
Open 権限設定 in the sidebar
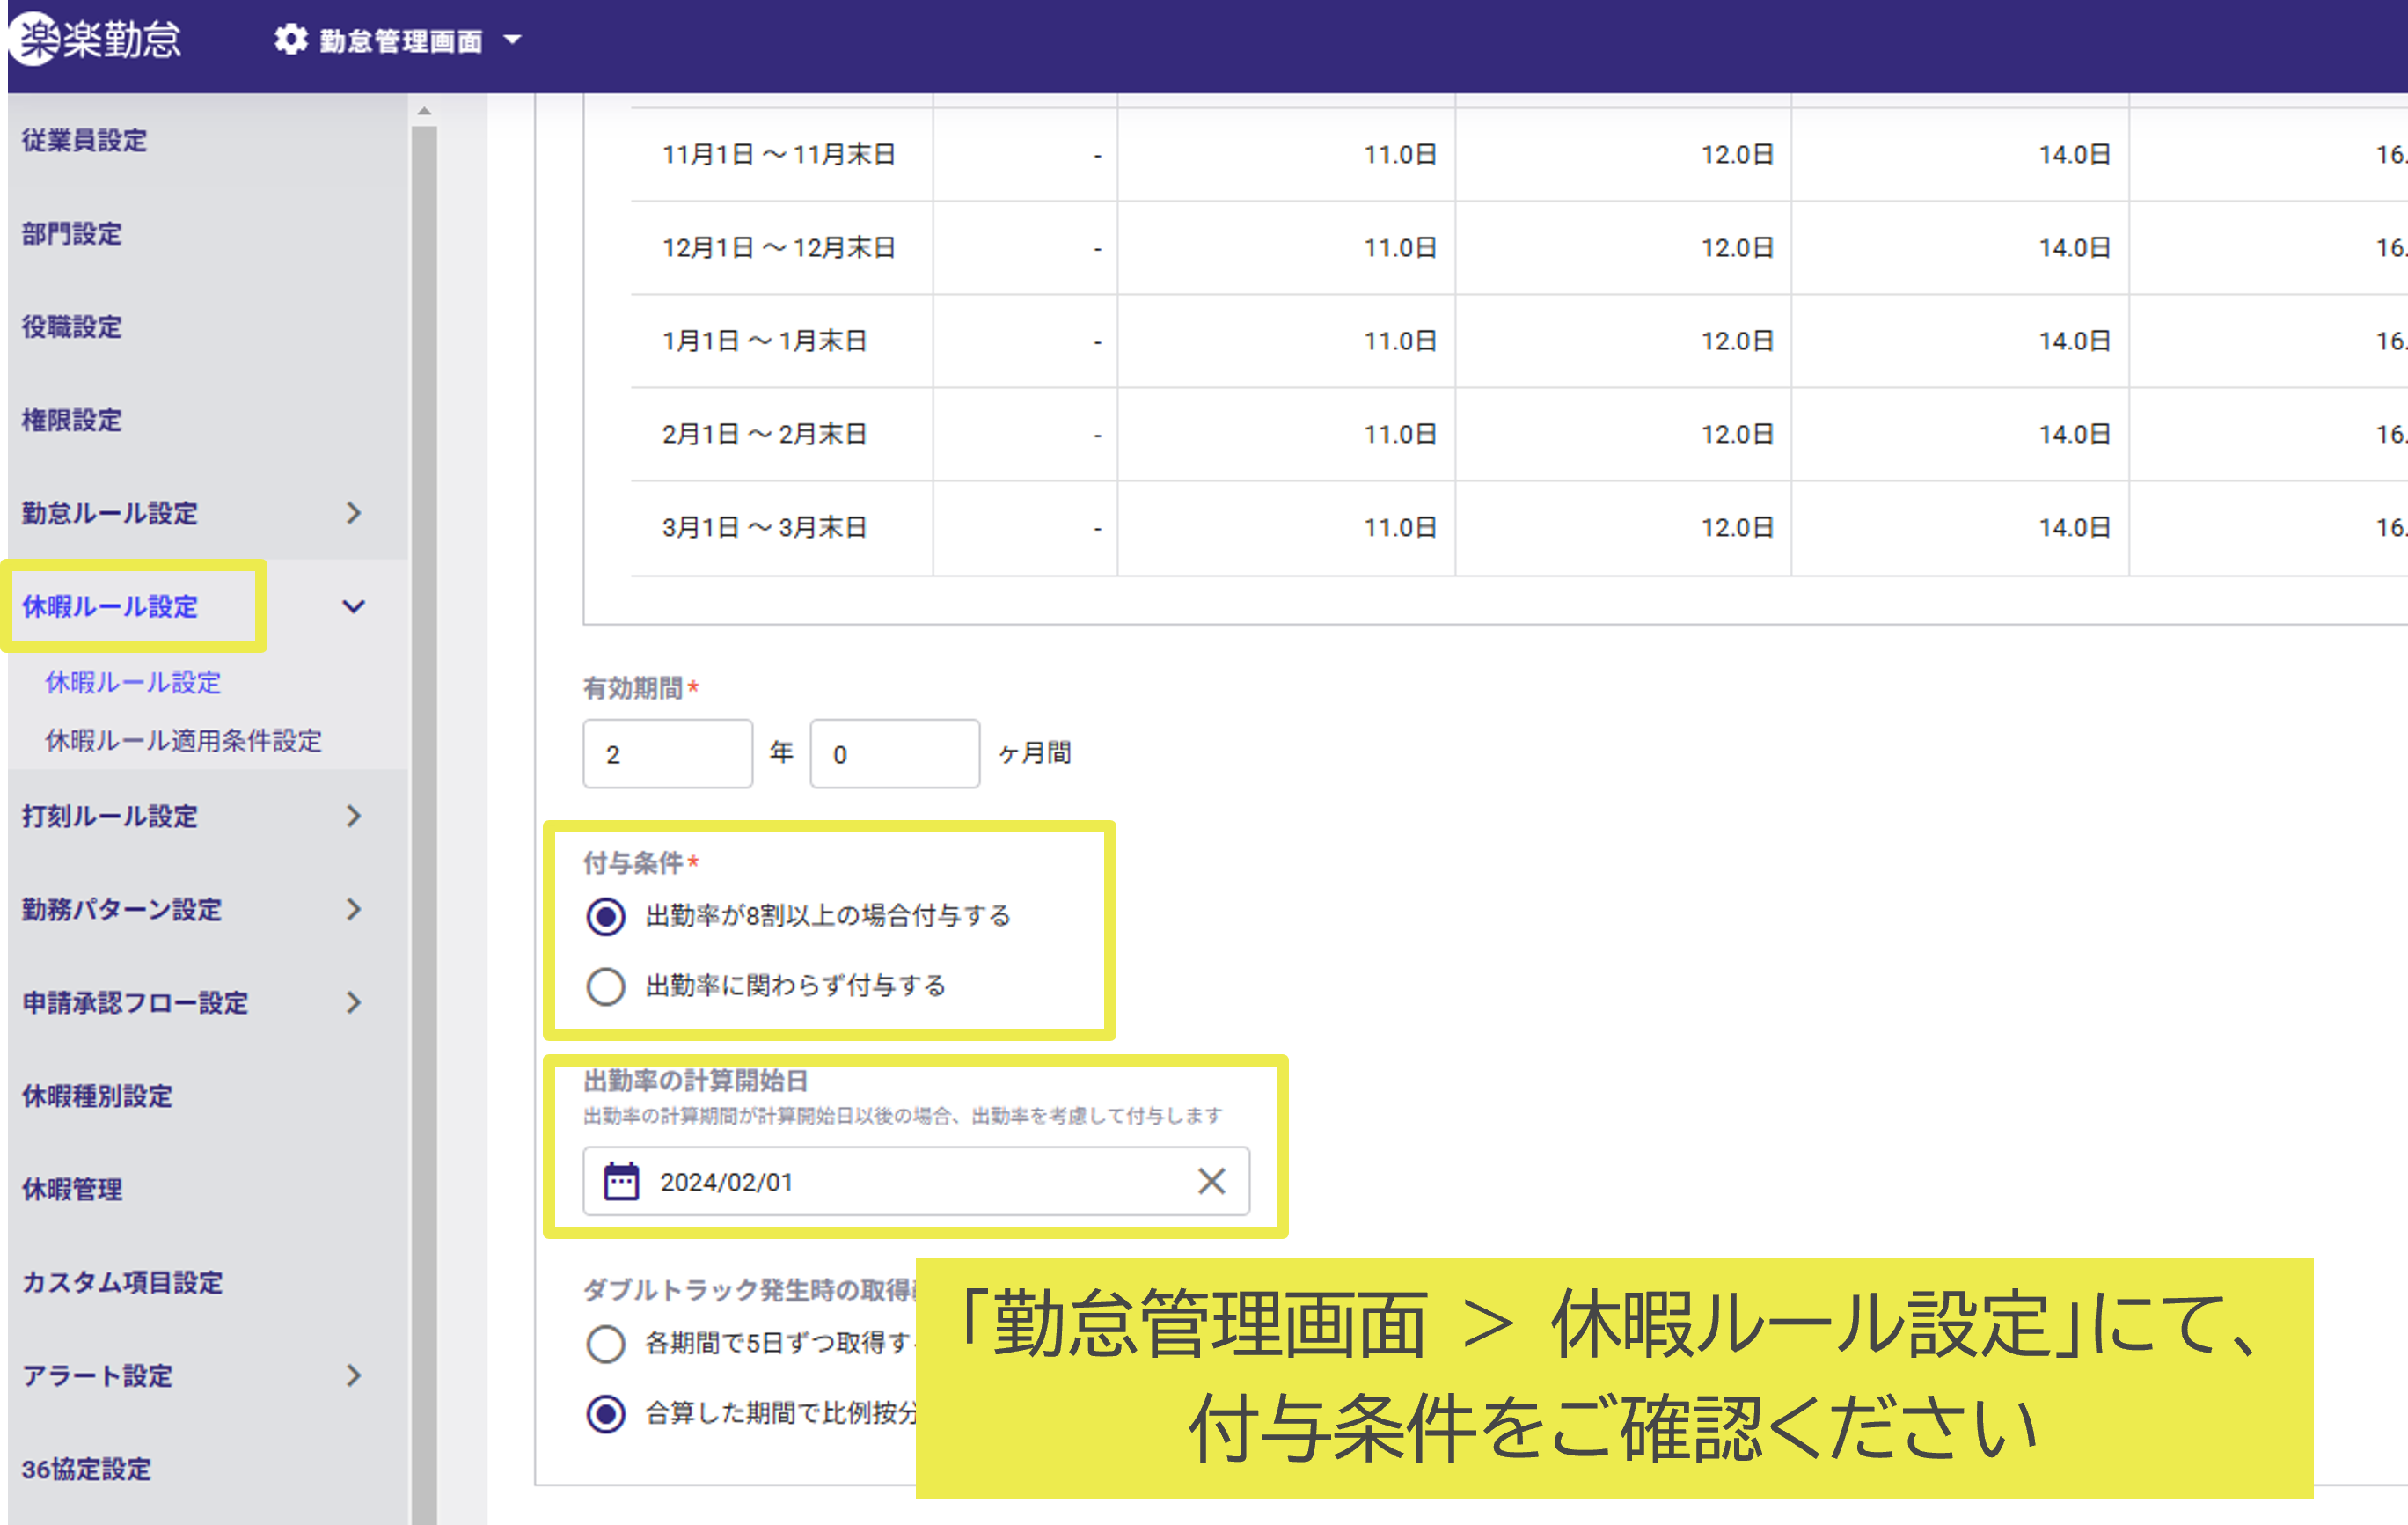(72, 419)
